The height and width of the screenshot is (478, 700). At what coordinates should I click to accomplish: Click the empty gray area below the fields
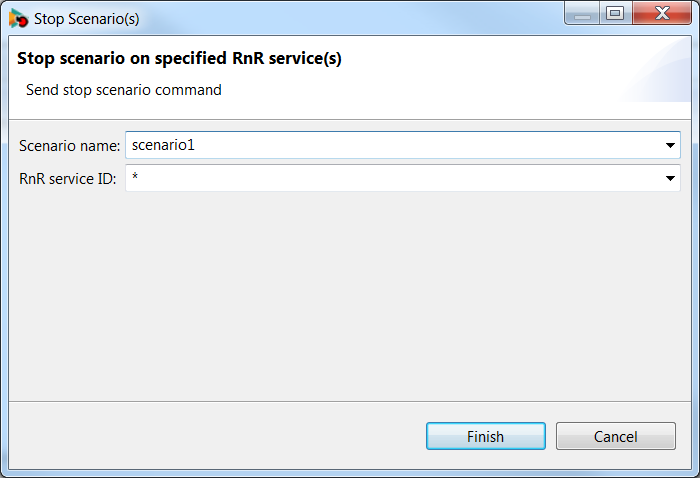click(350, 295)
